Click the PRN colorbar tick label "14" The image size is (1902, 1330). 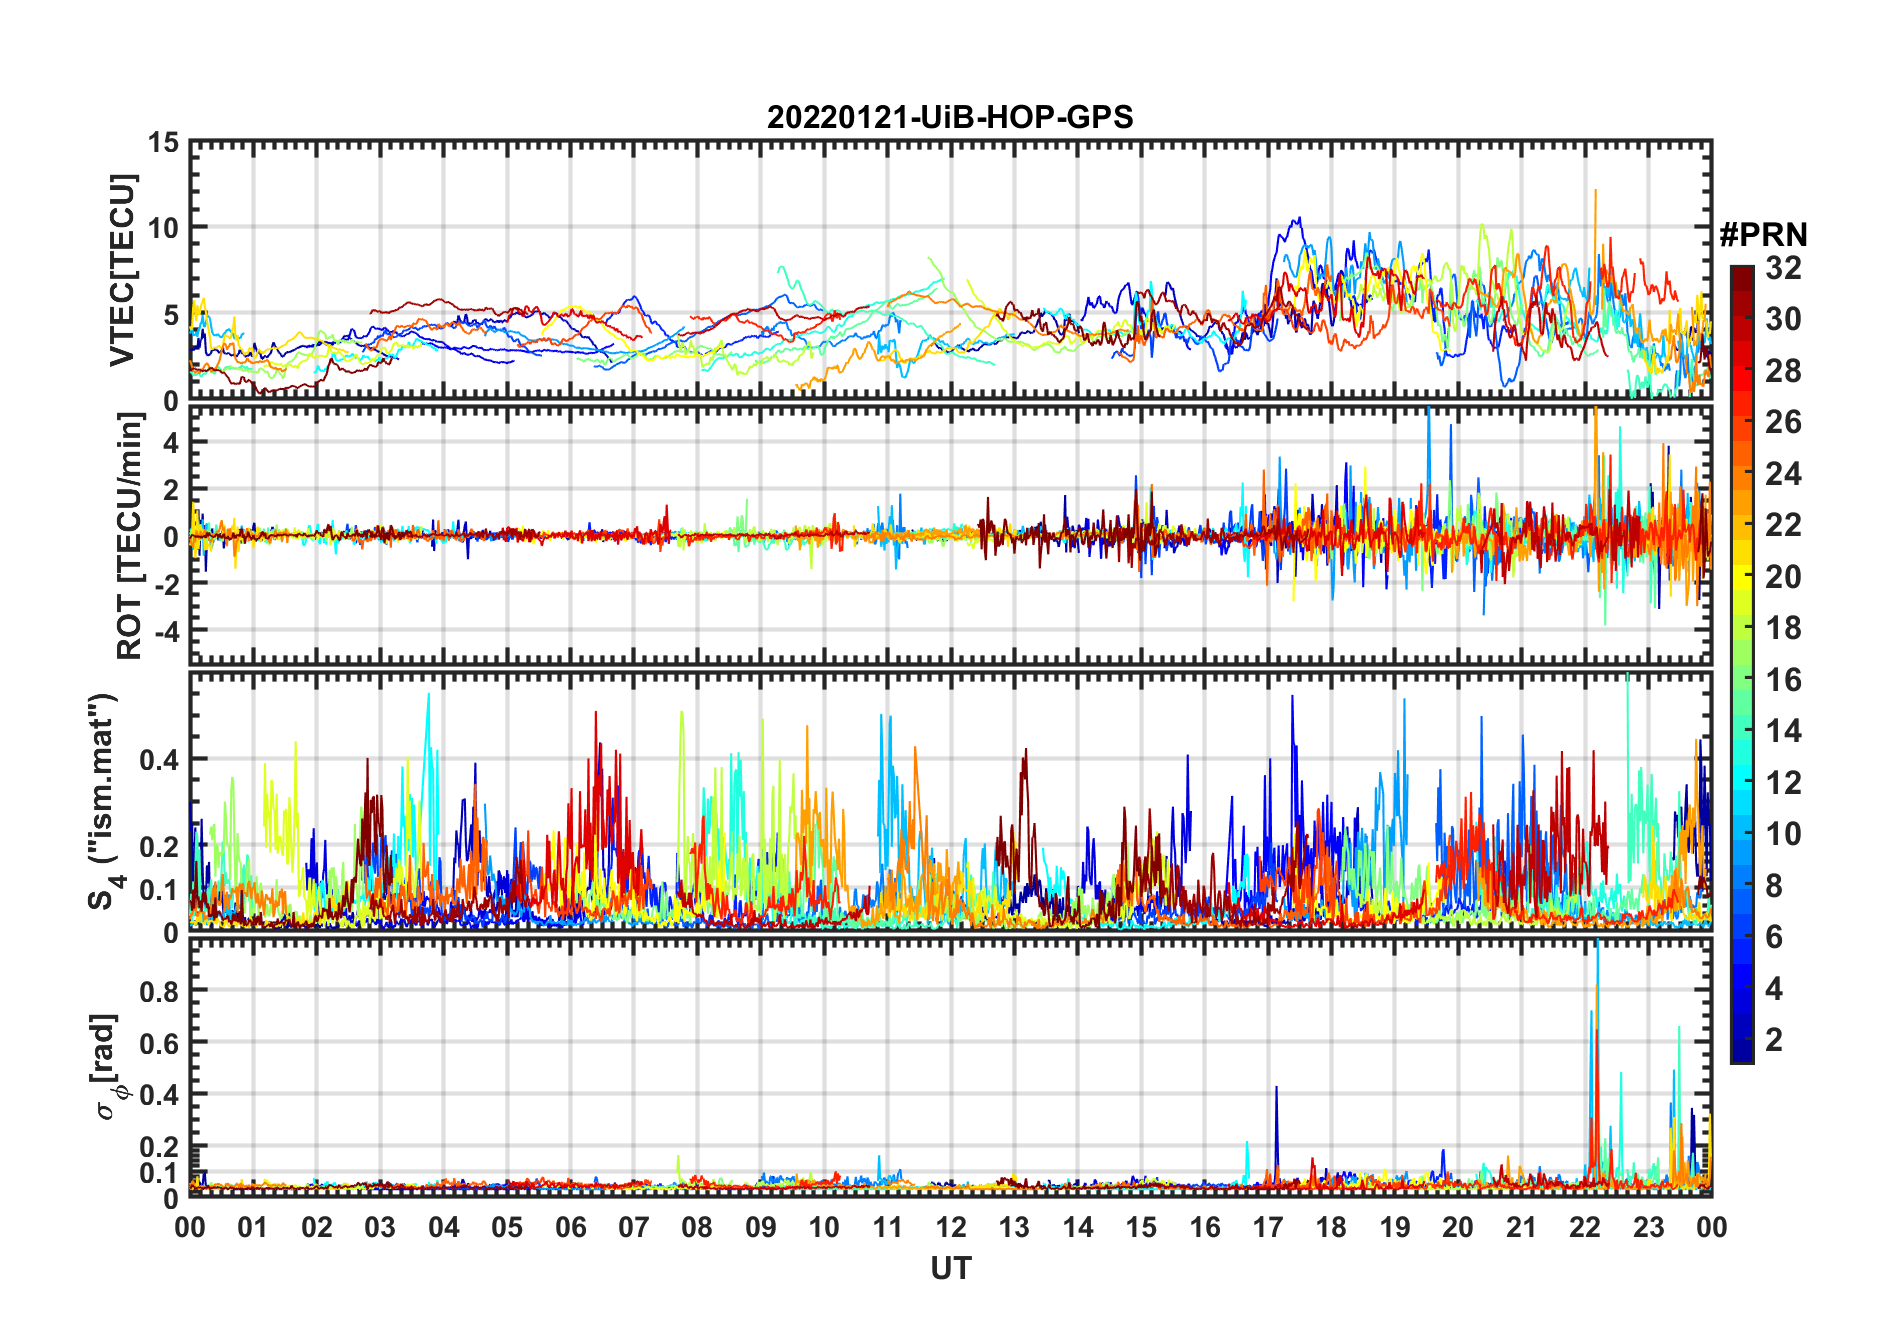coord(1783,731)
